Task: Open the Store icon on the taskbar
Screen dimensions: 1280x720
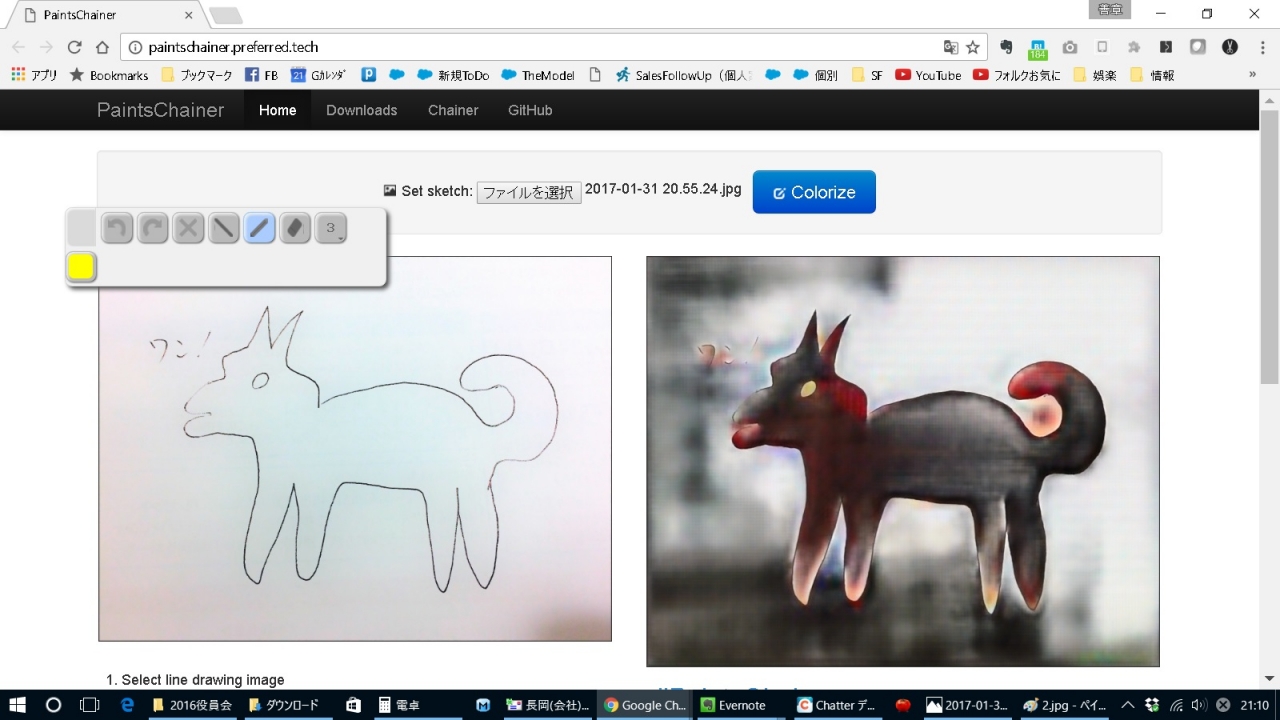Action: click(353, 705)
